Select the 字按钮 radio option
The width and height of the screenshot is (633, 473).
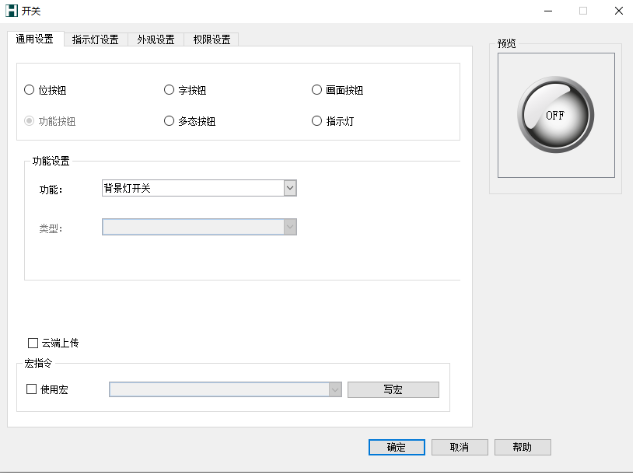169,90
